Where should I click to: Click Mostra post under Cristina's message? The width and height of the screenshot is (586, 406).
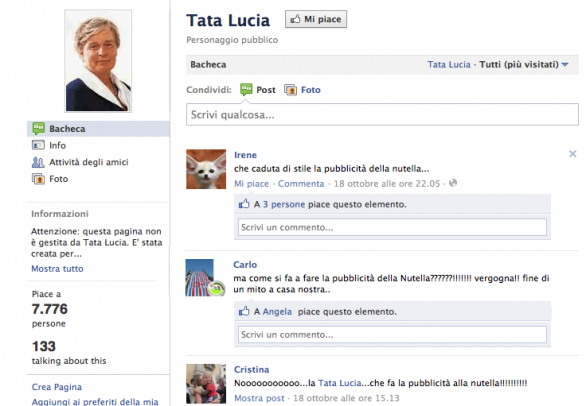click(259, 399)
